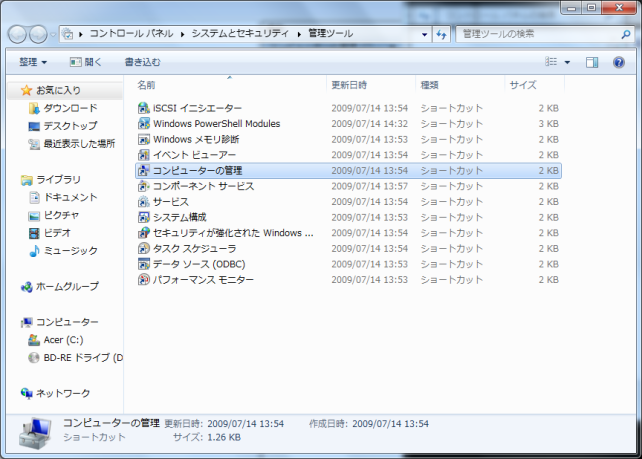Click the forward navigation button
Screen dimensions: 642x459
pyautogui.click(x=38, y=34)
